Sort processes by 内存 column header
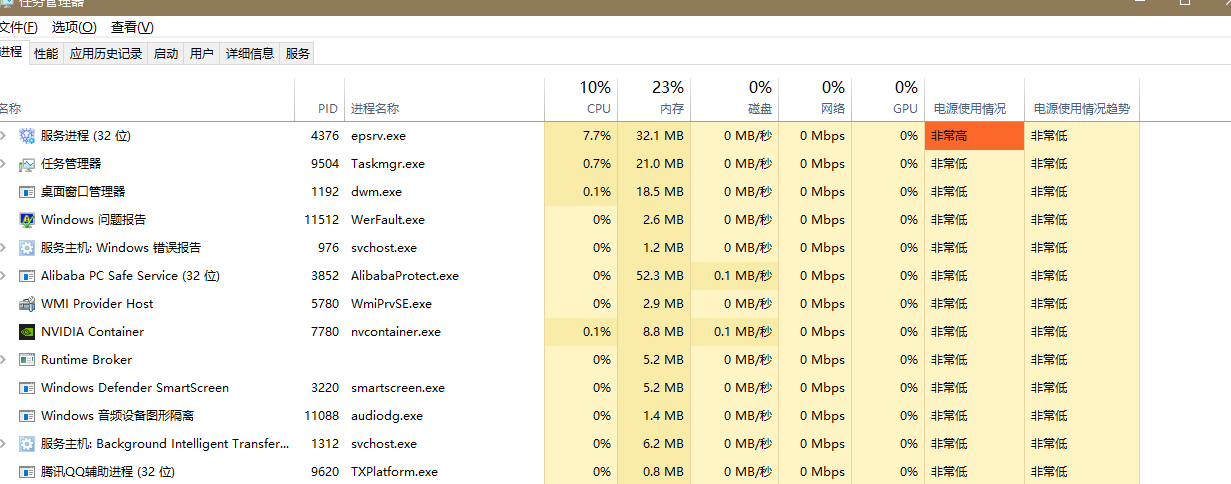Viewport: 1231px width, 484px height. point(654,100)
